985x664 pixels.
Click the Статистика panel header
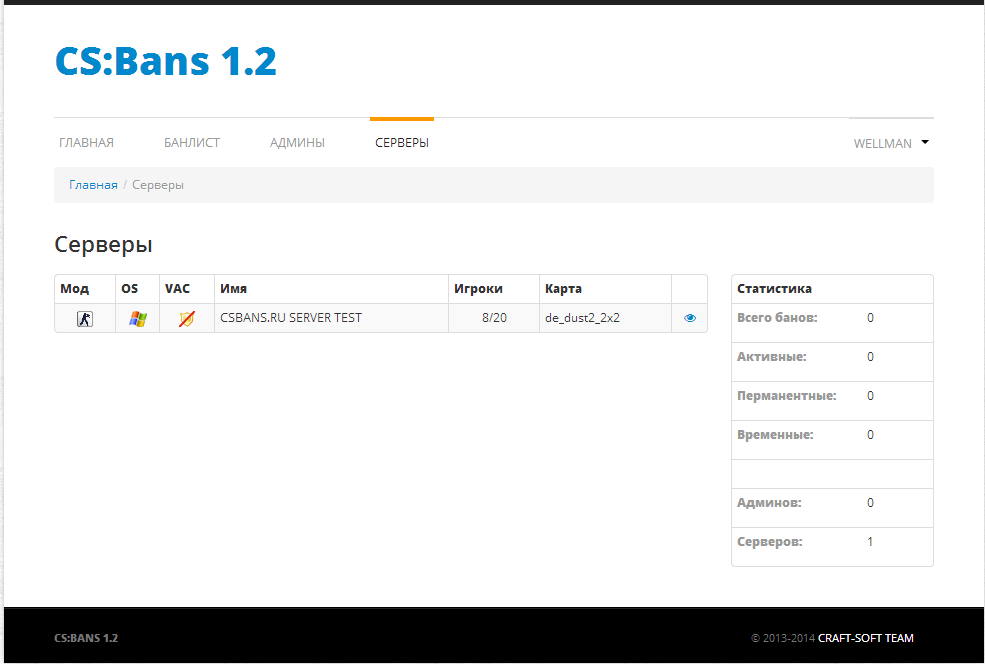tap(775, 289)
